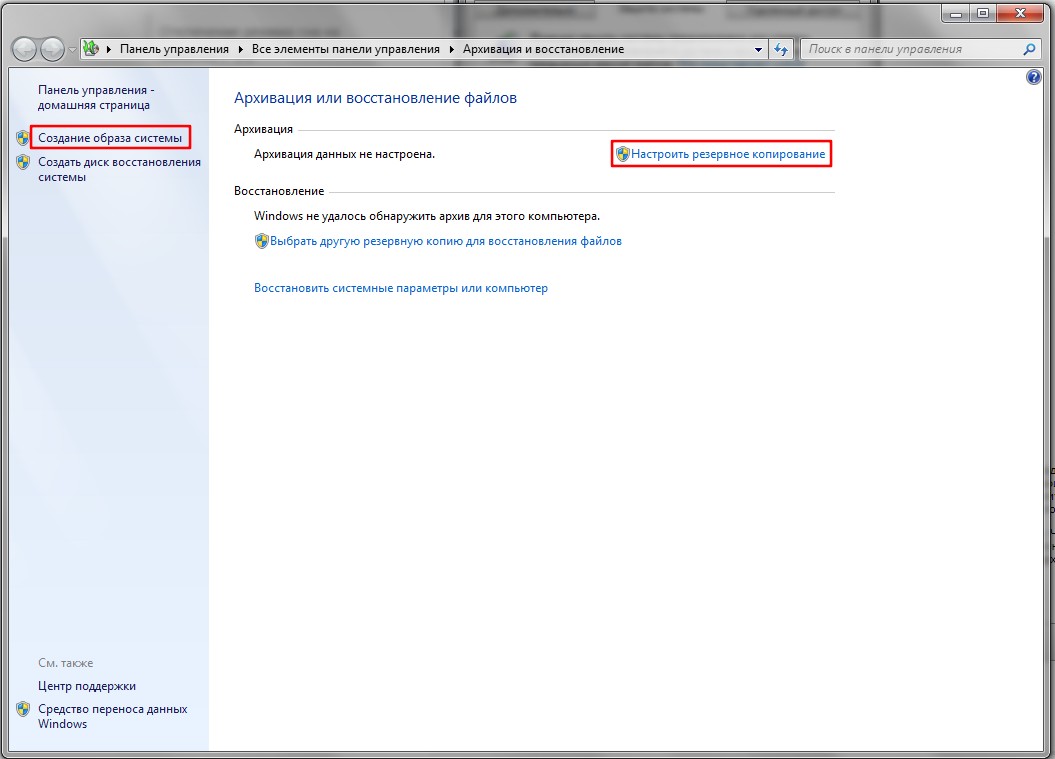This screenshot has height=759, width=1055.
Task: Click shield icon beside «Настроить резервное копирование»
Action: click(x=622, y=154)
